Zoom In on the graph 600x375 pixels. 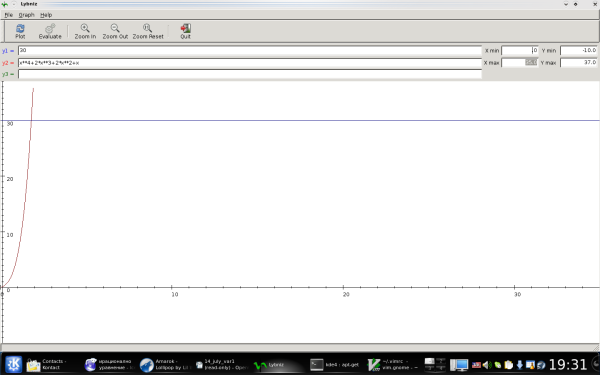pyautogui.click(x=85, y=31)
